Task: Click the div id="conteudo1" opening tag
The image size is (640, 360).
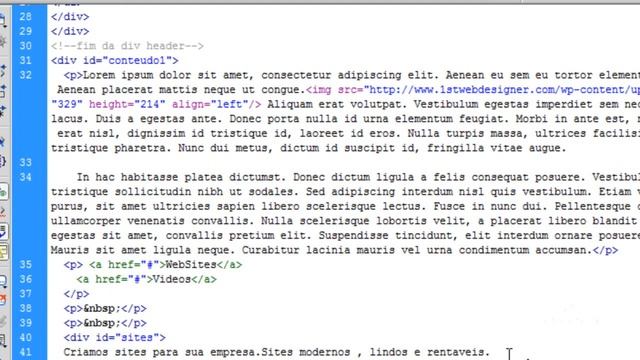Action: [115, 60]
